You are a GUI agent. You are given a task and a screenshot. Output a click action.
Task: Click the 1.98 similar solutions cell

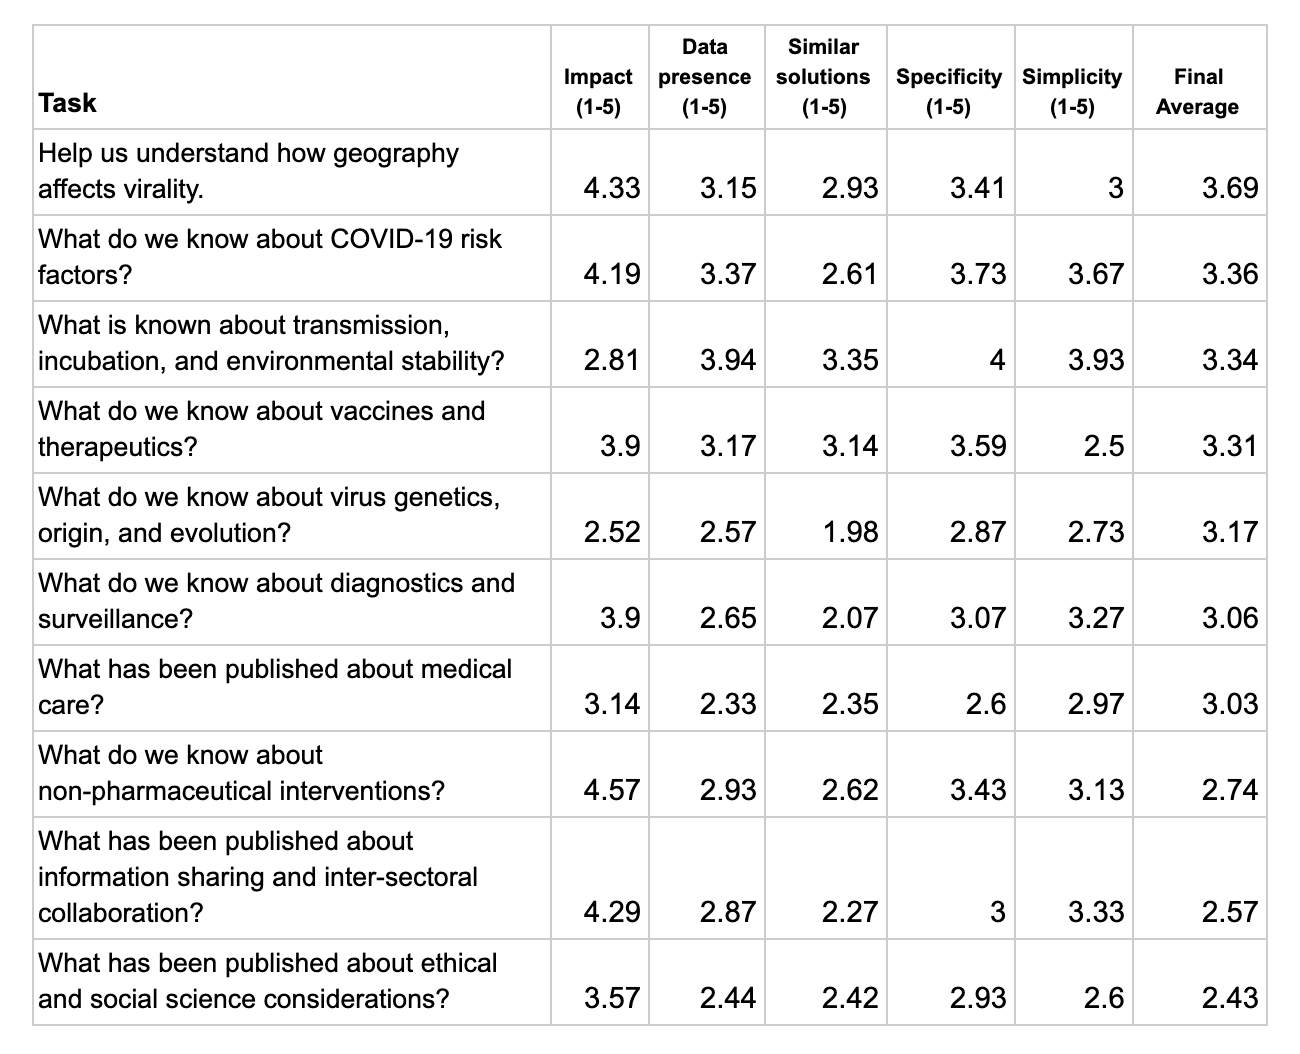(x=825, y=516)
